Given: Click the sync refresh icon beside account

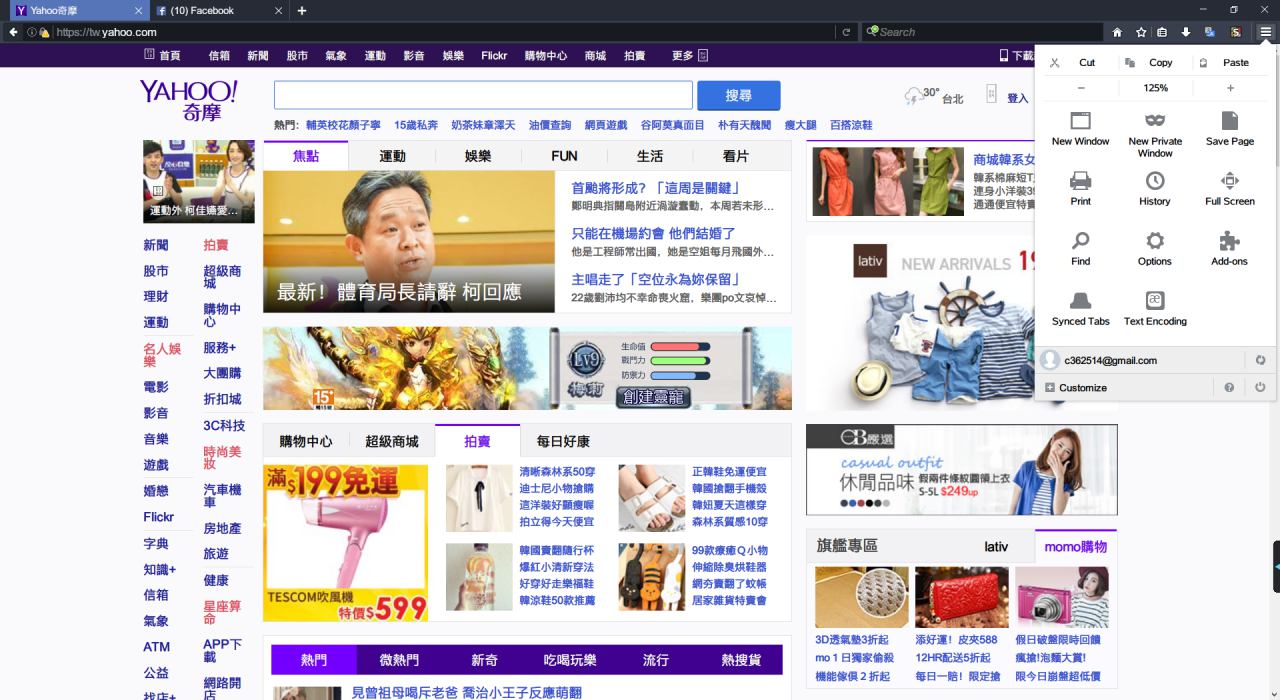Looking at the screenshot, I should click(x=1260, y=360).
